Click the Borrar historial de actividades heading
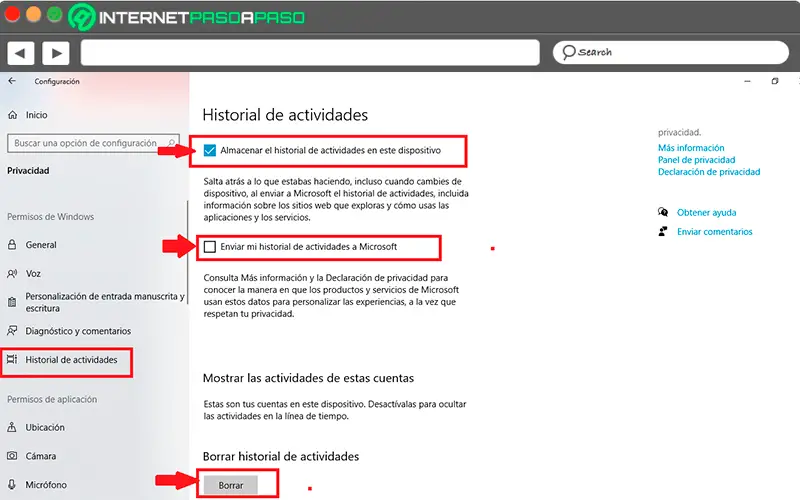The width and height of the screenshot is (800, 500). click(281, 456)
